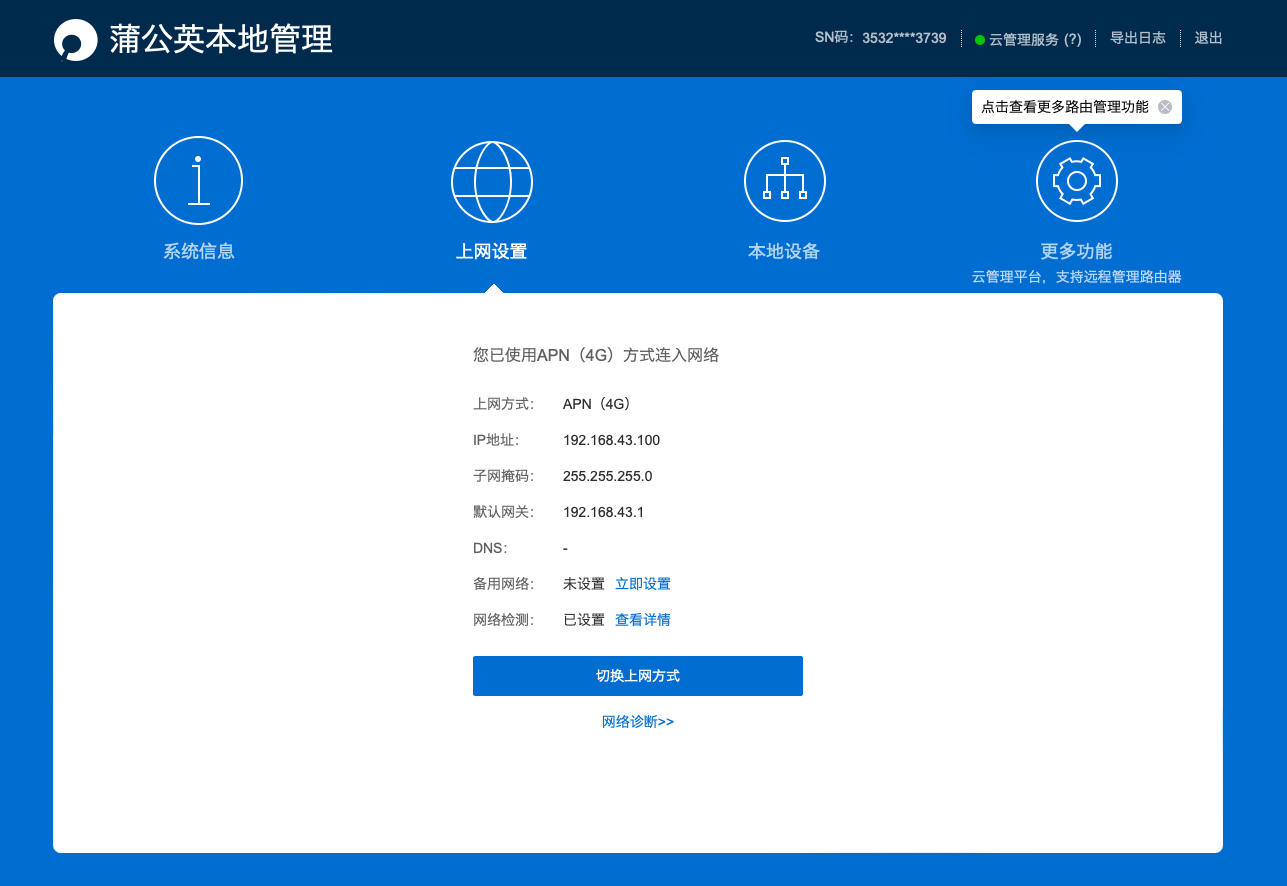Open the 云管理服务 help question mark
The height and width of the screenshot is (886, 1287).
[x=1073, y=38]
